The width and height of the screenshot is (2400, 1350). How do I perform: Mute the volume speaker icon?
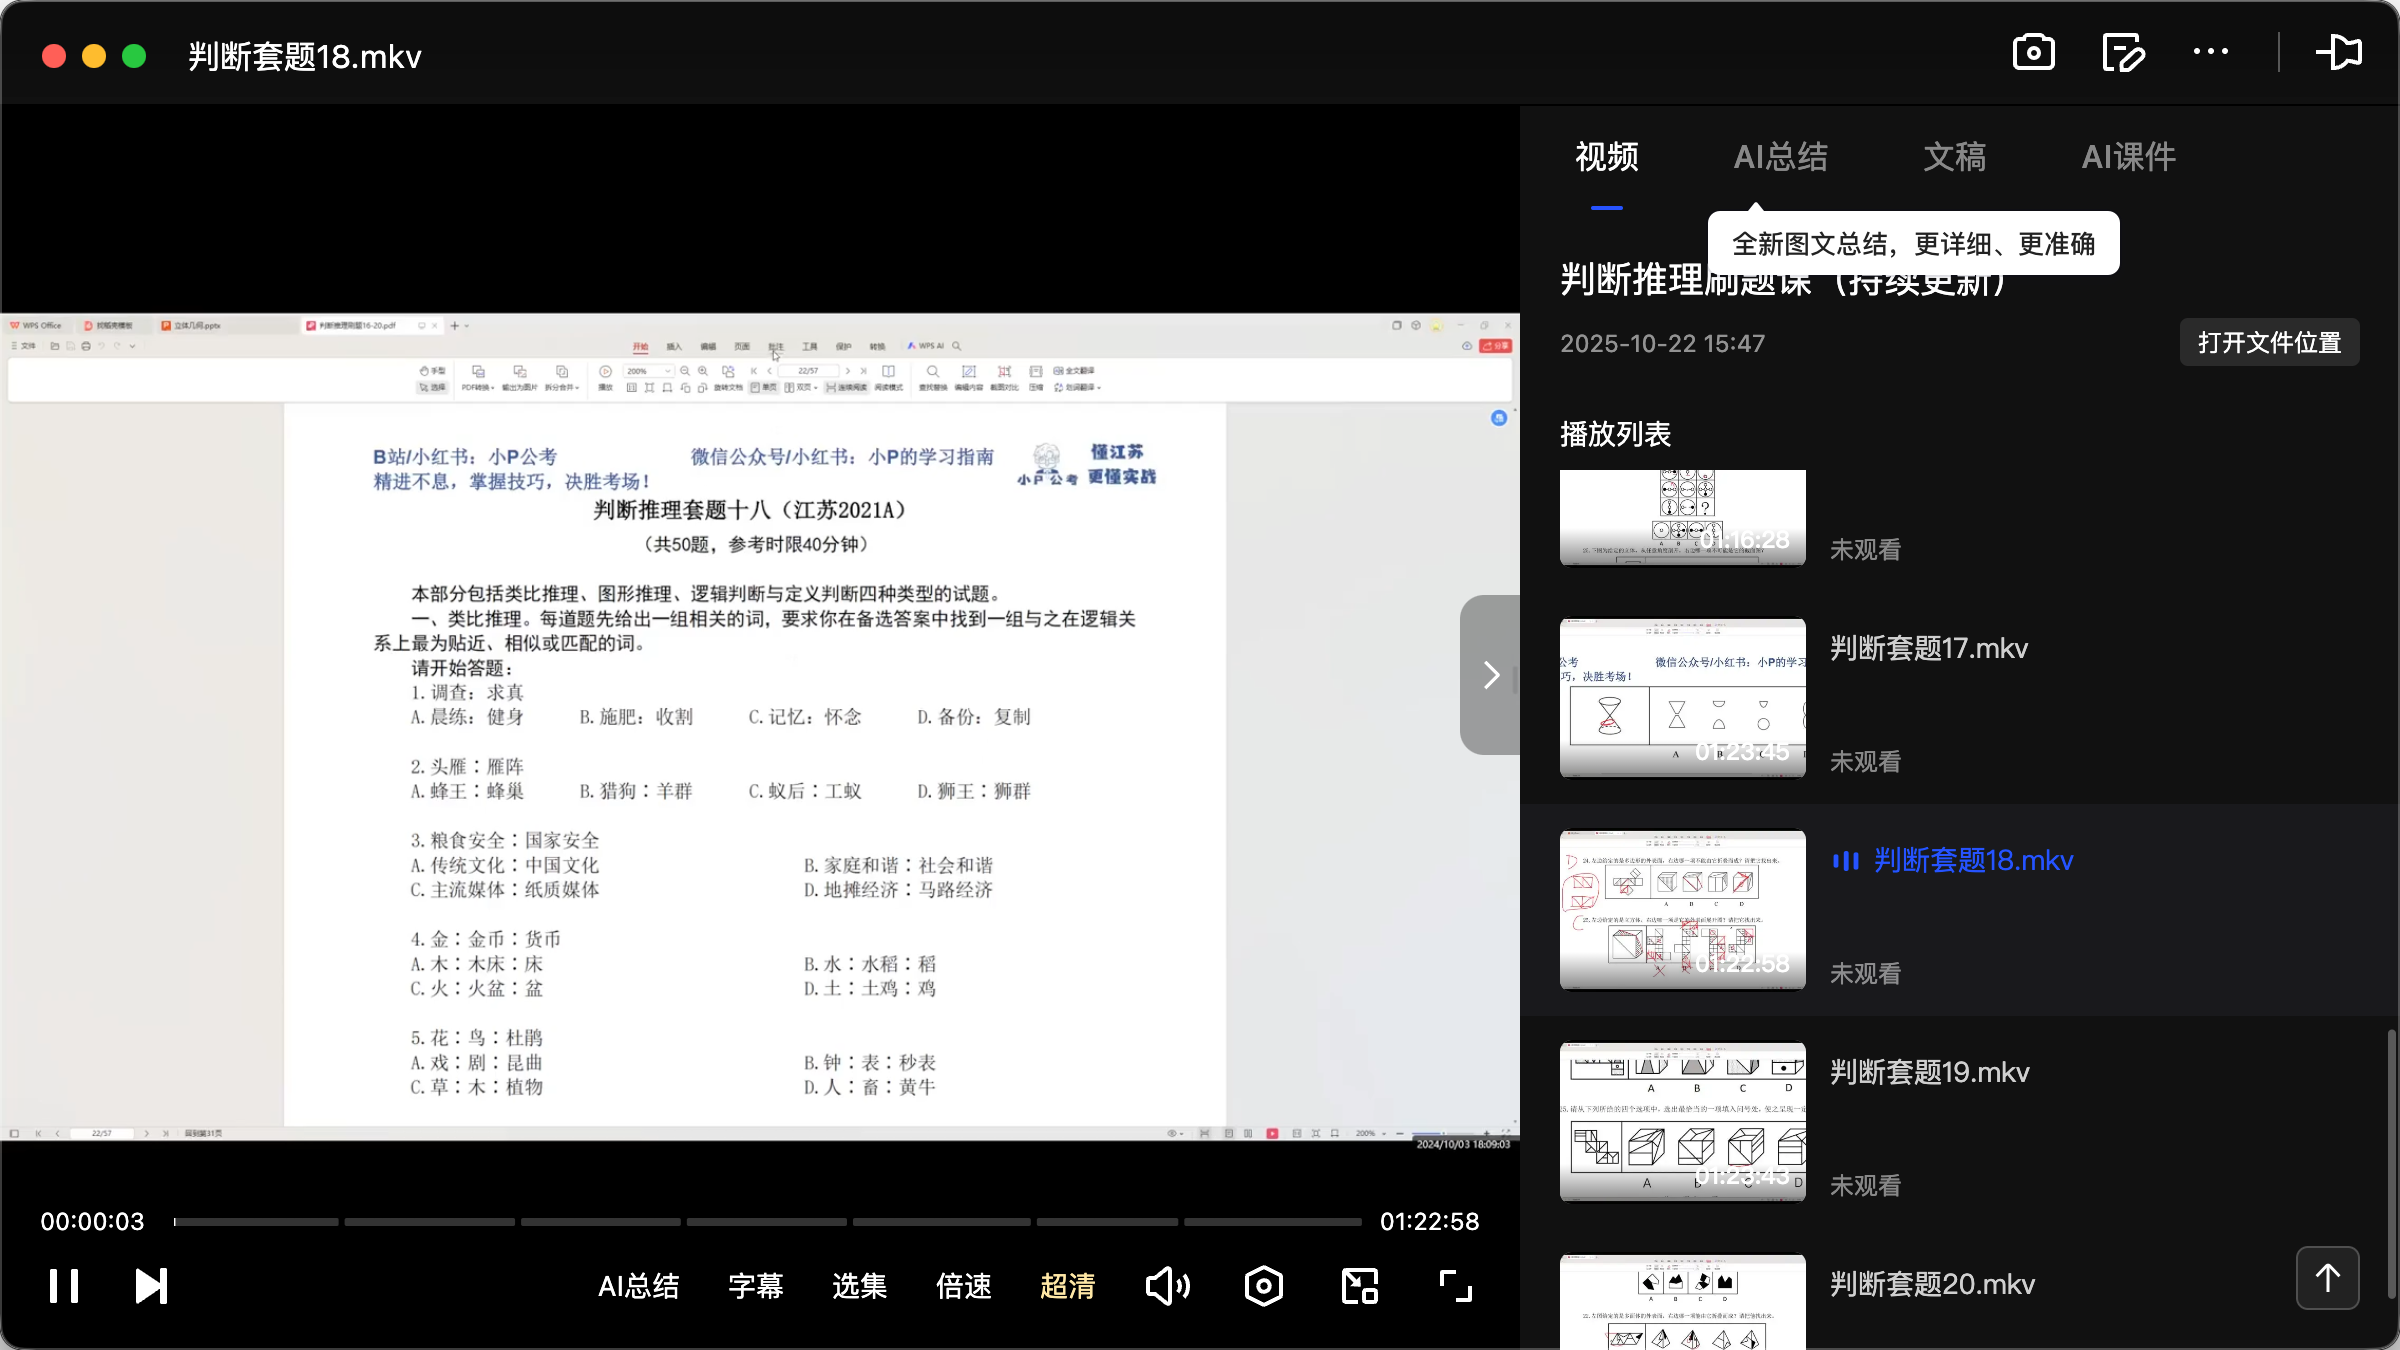coord(1167,1286)
